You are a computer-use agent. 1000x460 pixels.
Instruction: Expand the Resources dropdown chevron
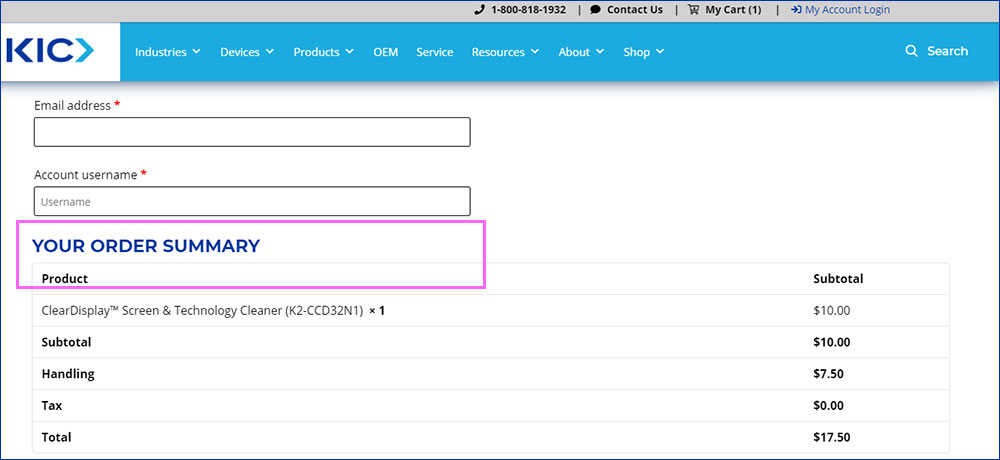534,52
